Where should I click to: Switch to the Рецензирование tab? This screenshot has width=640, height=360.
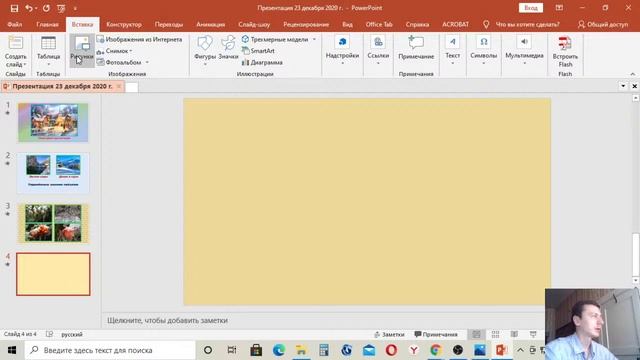pyautogui.click(x=306, y=24)
